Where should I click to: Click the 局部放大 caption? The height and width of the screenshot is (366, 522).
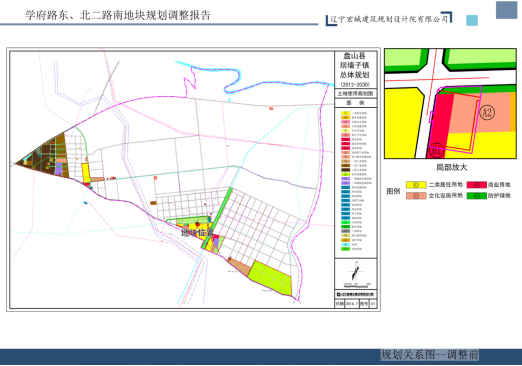[x=451, y=167]
